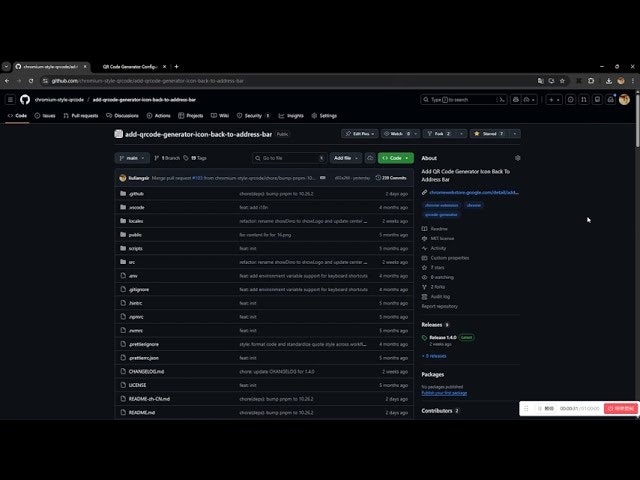640x480 pixels.
Task: Open Projects tab
Action: pos(191,116)
